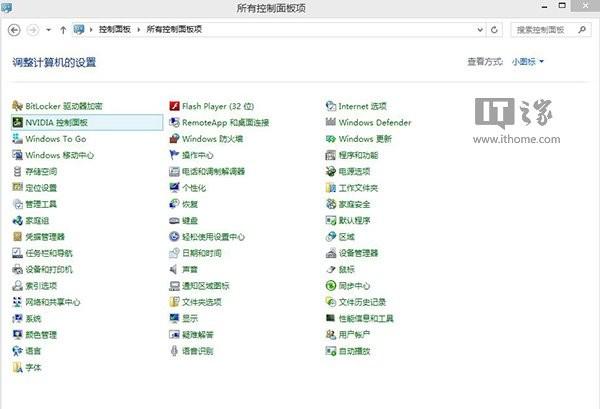Open the 小图标 view-by dropdown
The height and width of the screenshot is (409, 600).
[527, 62]
